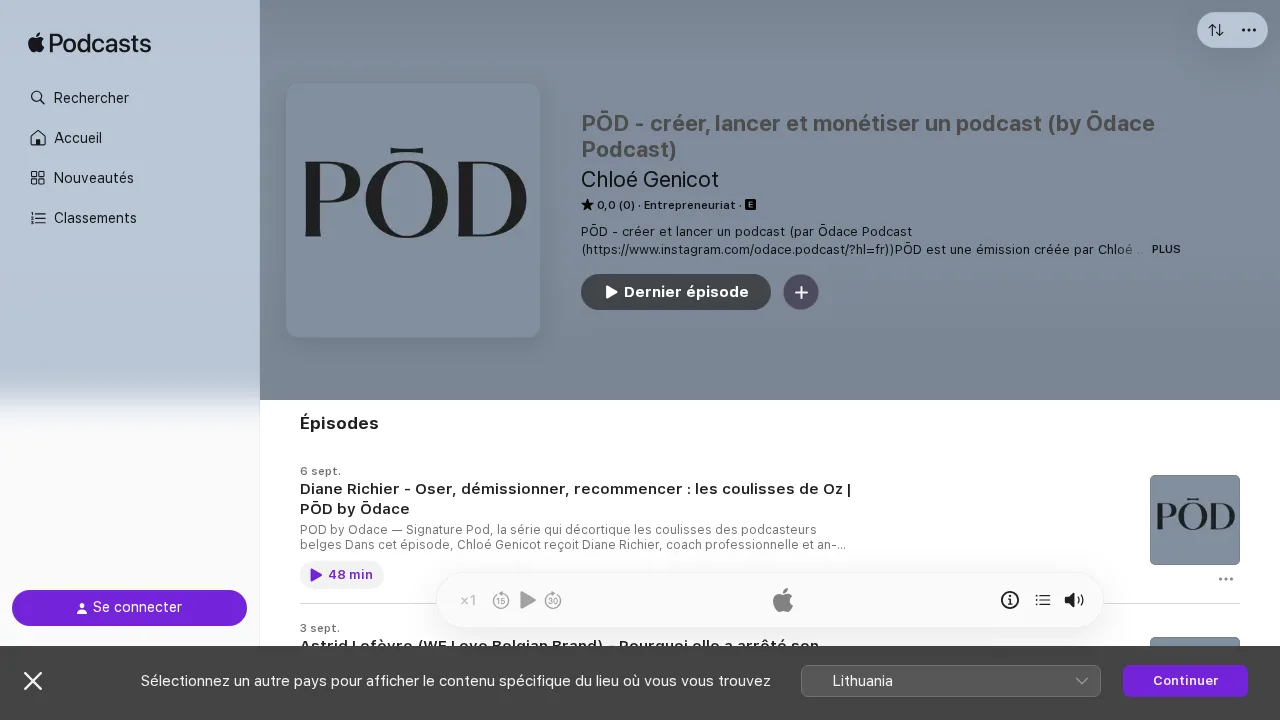Expand the description with PLUS

pyautogui.click(x=1166, y=249)
